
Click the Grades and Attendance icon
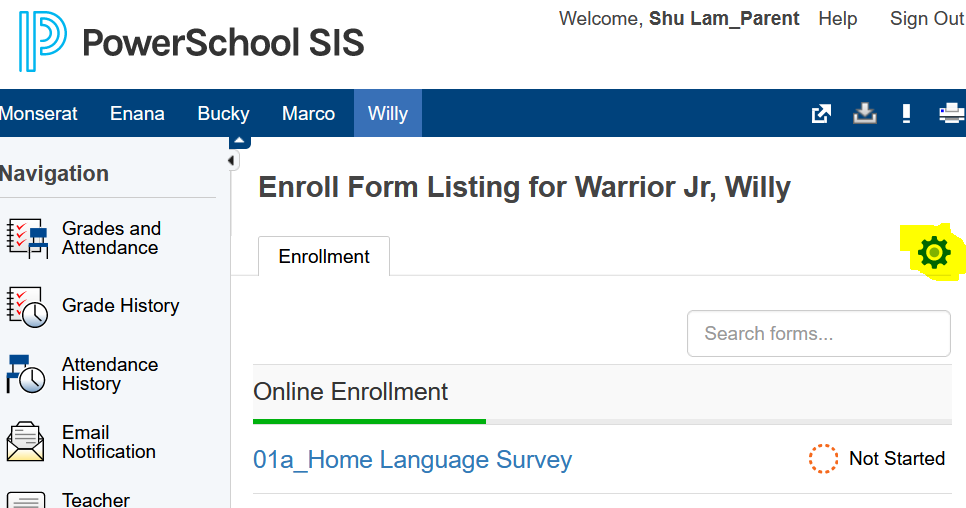click(27, 238)
